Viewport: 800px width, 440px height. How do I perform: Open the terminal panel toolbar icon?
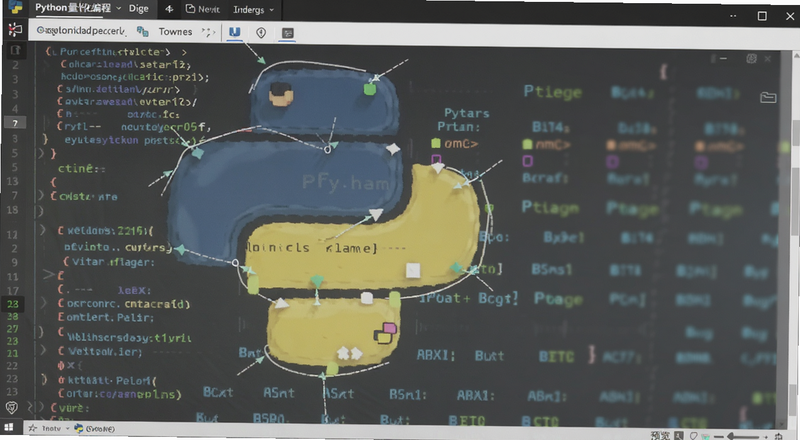288,33
